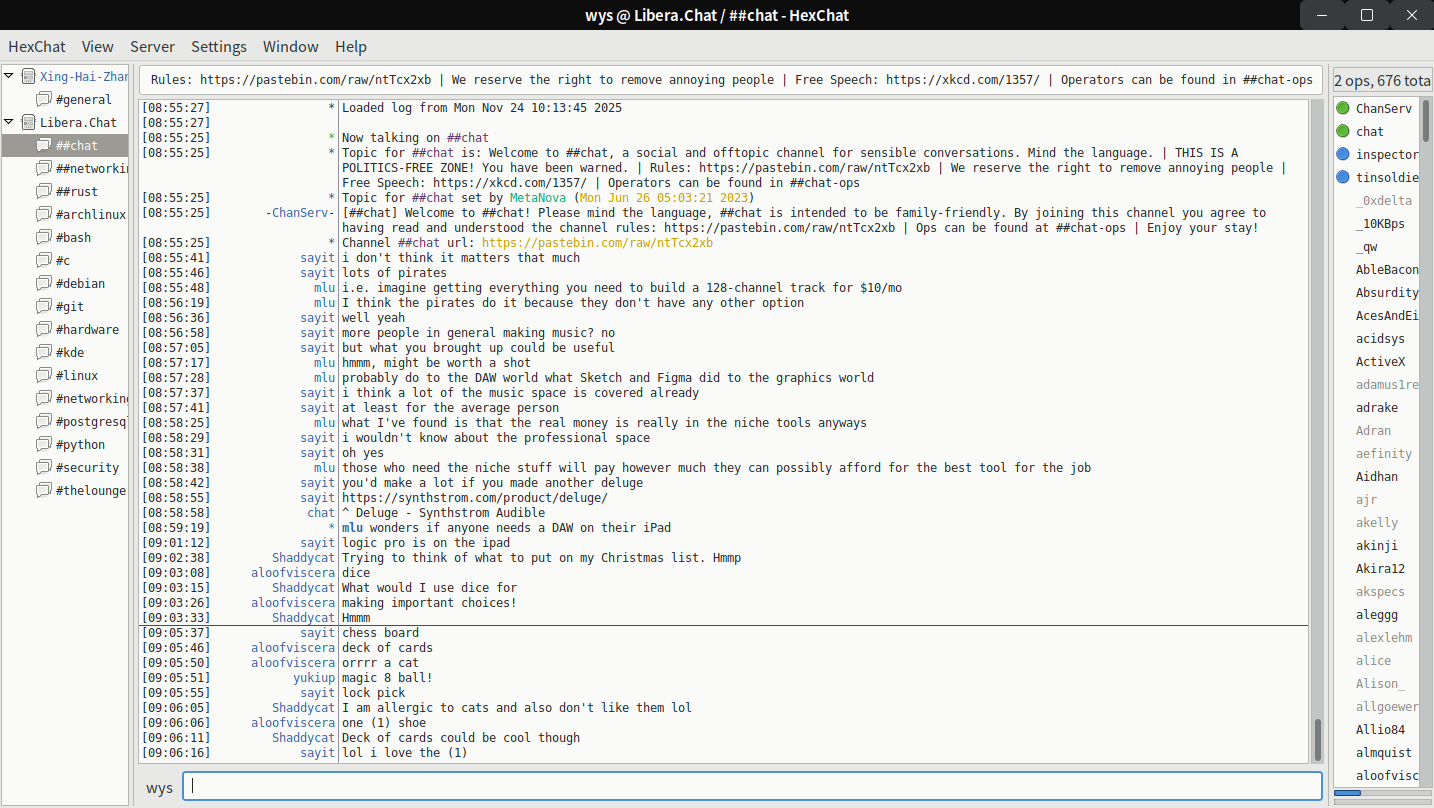The width and height of the screenshot is (1434, 808).
Task: Collapse the Libera.Chat server tree
Action: tap(9, 122)
